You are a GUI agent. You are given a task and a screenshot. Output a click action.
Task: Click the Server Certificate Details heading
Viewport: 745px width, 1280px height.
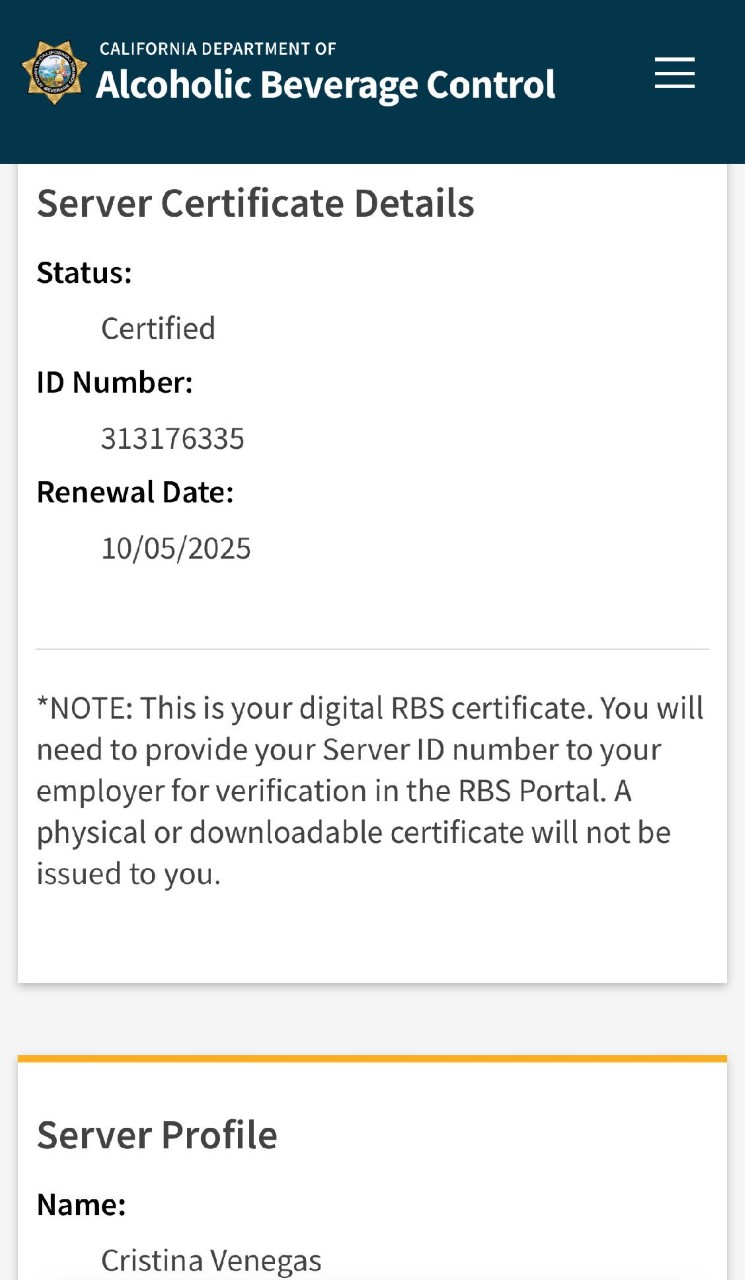[x=255, y=203]
